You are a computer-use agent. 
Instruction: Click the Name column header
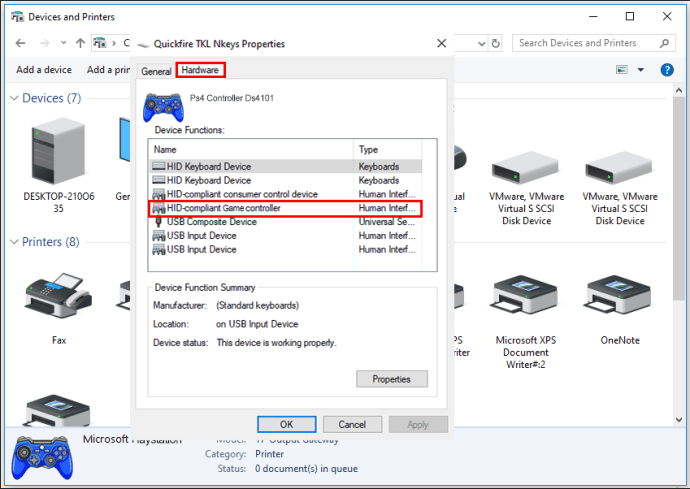pyautogui.click(x=250, y=149)
